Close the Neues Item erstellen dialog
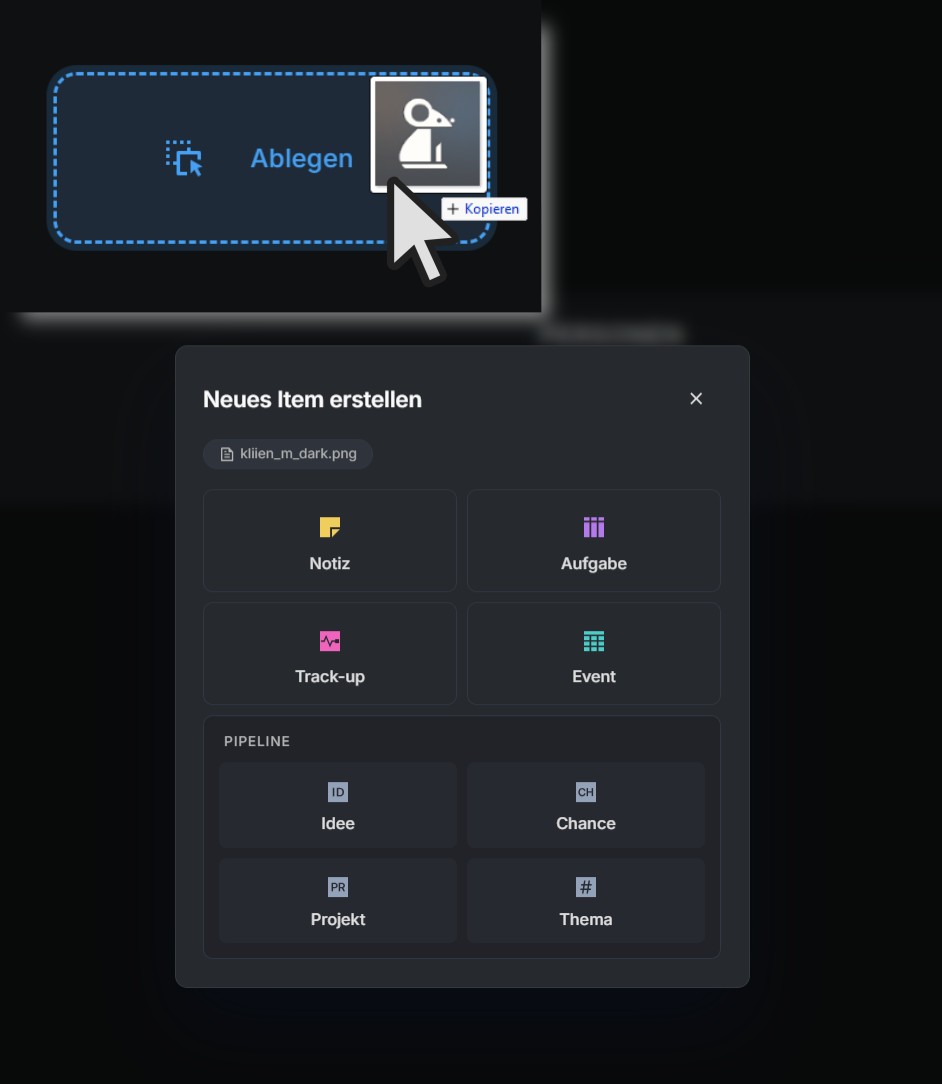 point(696,399)
